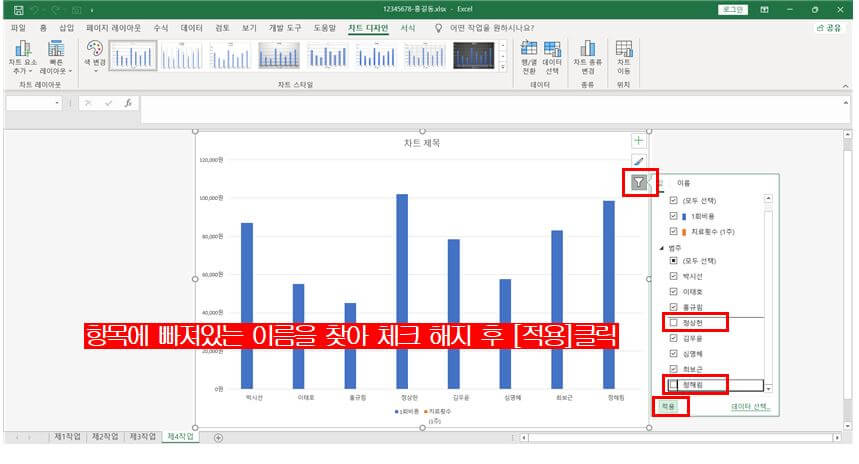Toggle the category (모두 선택) checkbox under 범주

(x=673, y=261)
